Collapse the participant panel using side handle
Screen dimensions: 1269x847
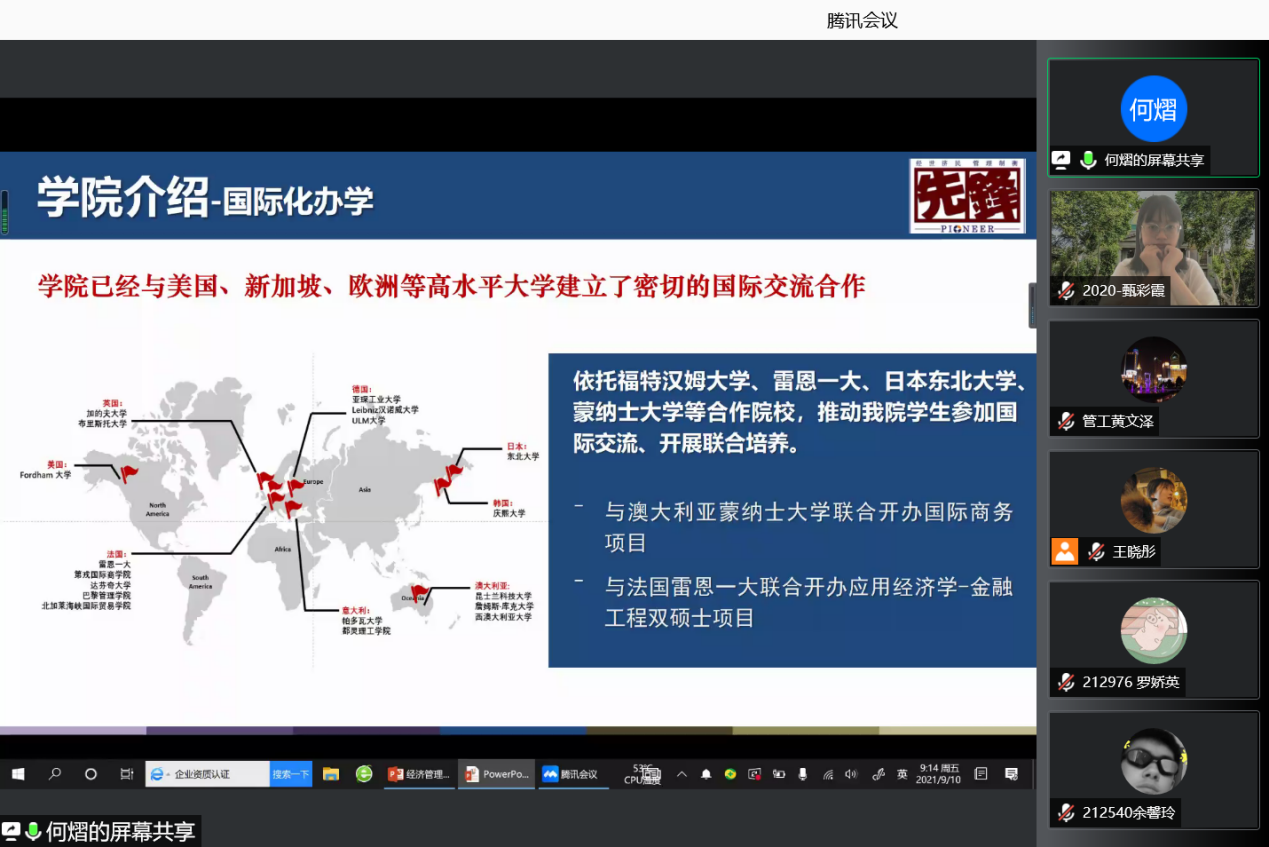[x=1032, y=305]
